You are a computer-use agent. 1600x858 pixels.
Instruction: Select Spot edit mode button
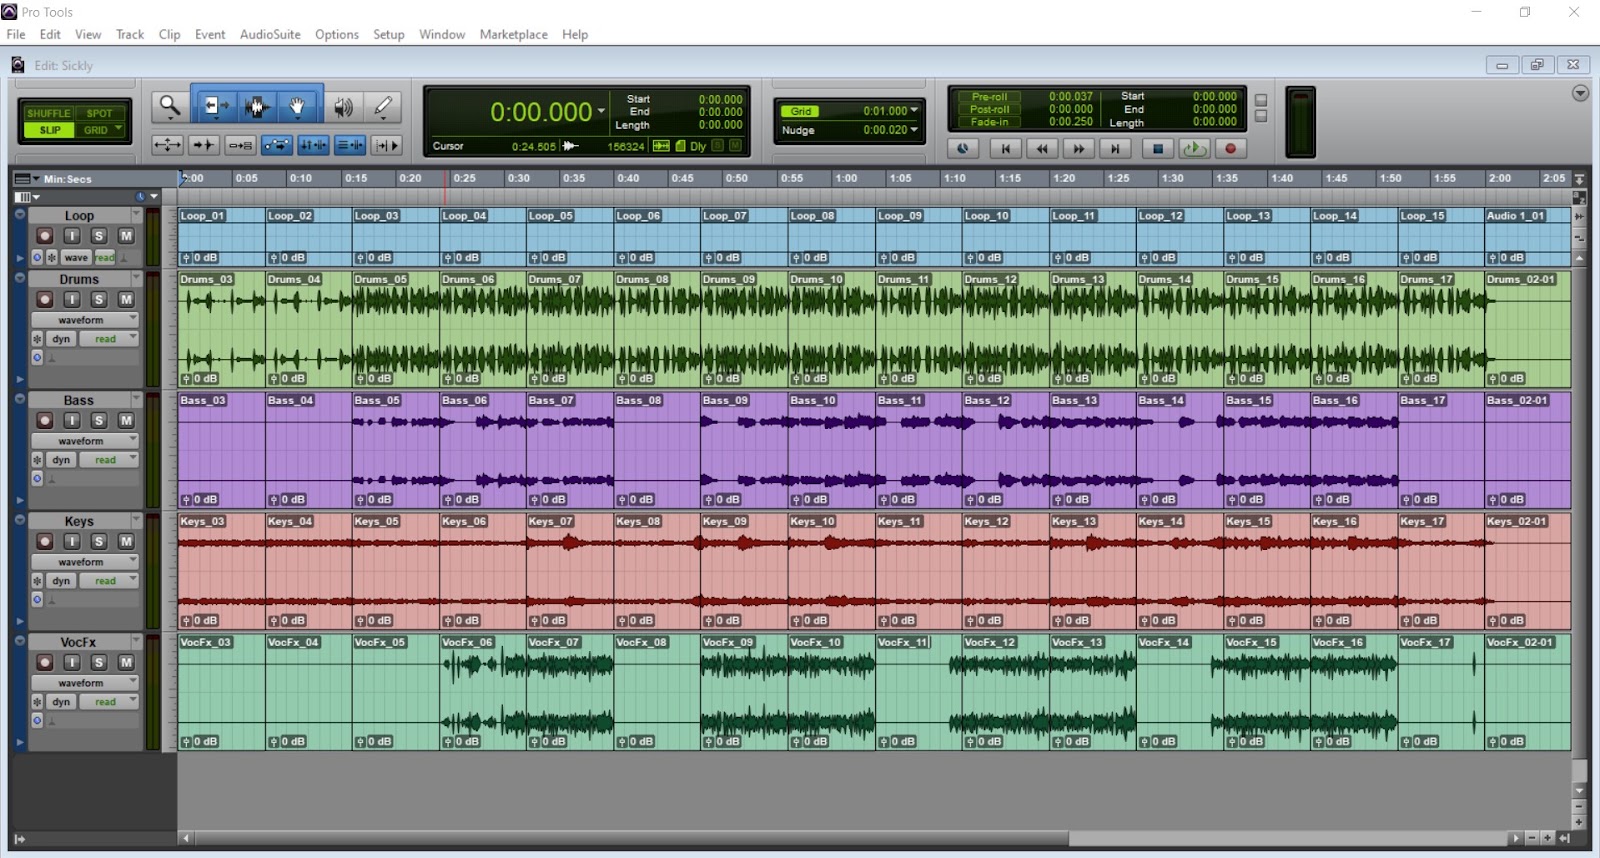tap(99, 113)
